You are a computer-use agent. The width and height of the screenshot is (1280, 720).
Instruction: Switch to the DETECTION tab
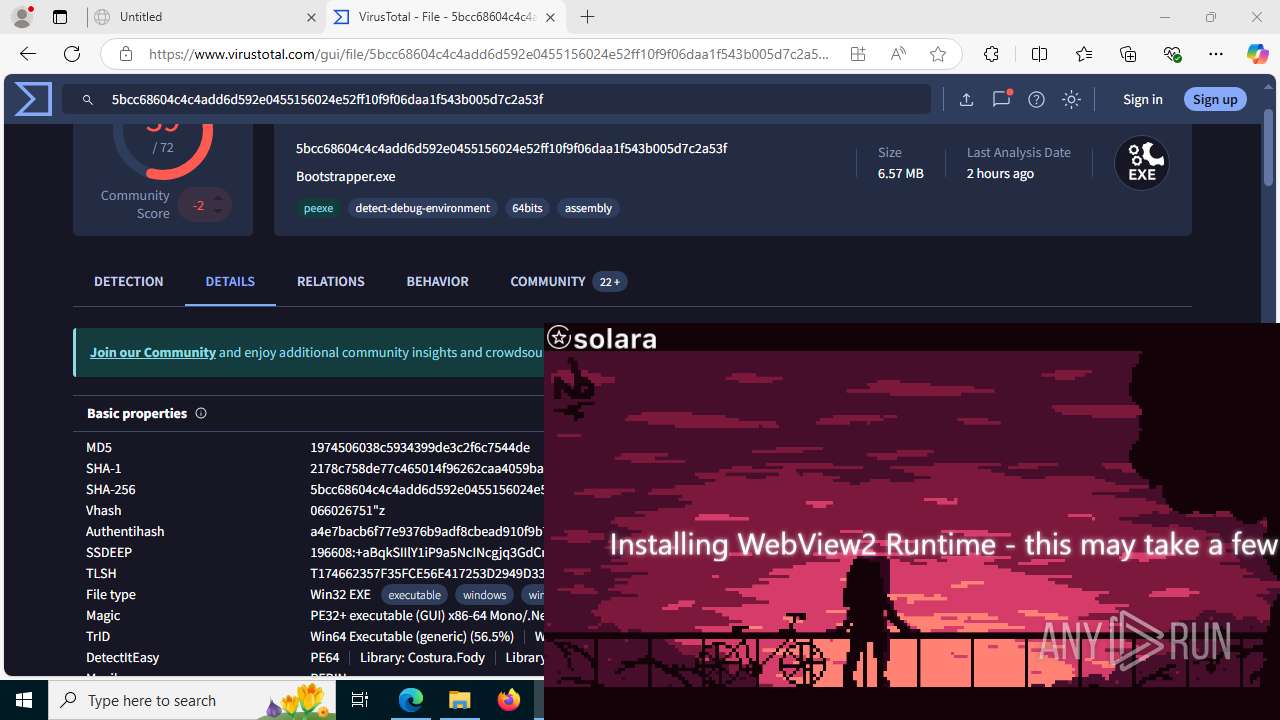[x=129, y=282]
